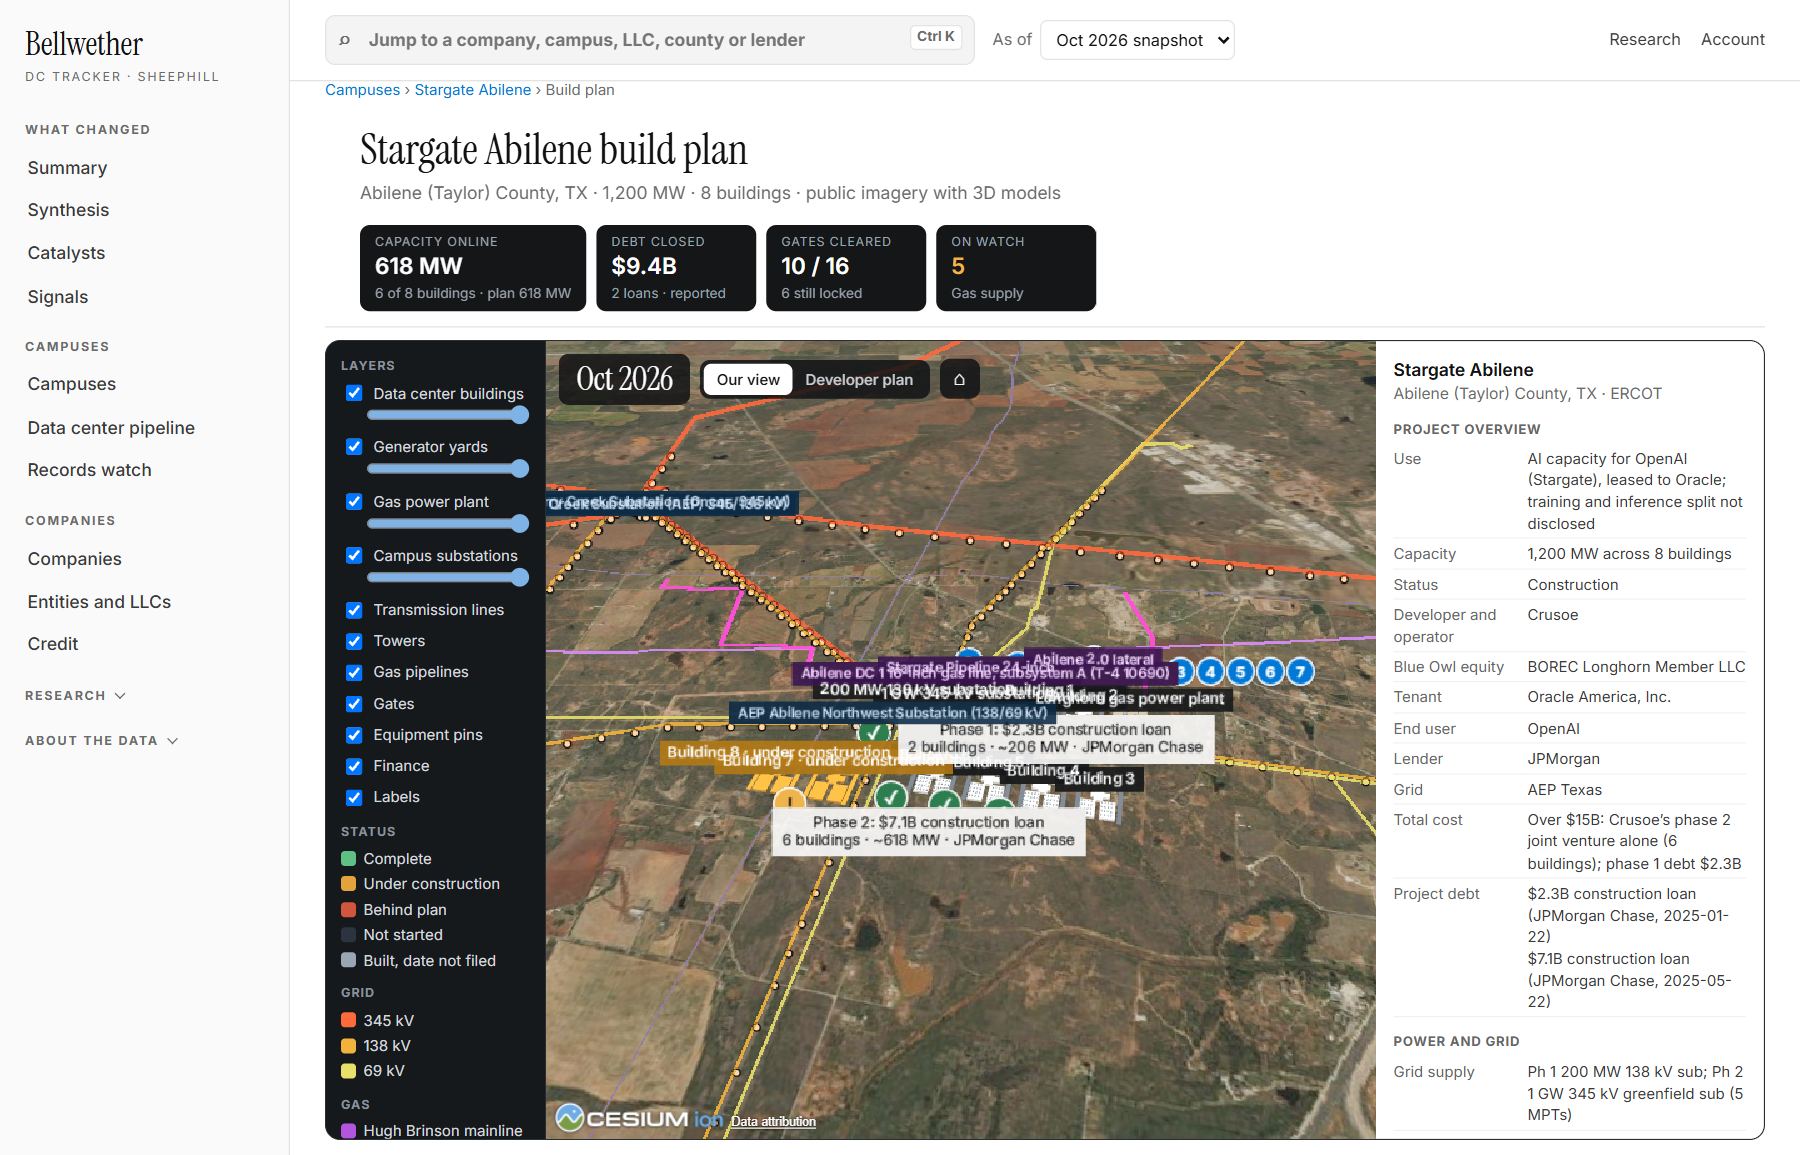
Task: Turn off the Labels layer checkbox
Action: click(354, 797)
